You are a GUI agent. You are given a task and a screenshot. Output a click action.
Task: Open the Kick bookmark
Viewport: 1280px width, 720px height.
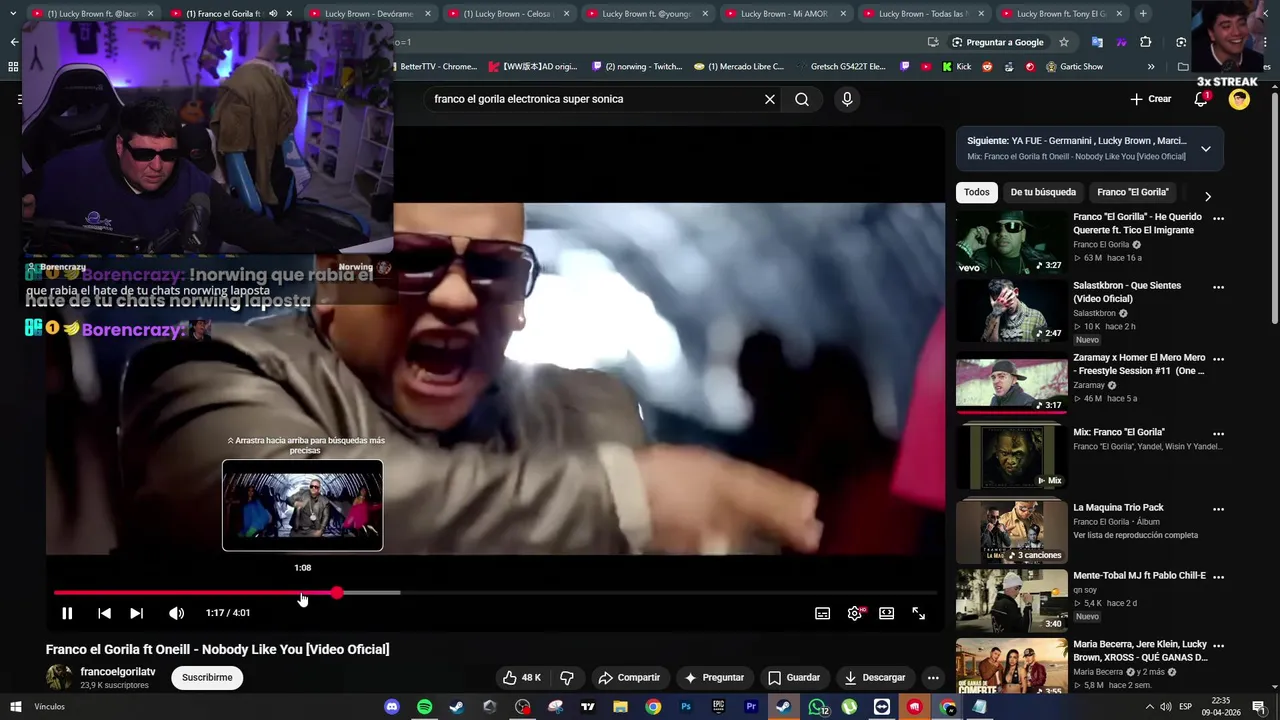click(956, 67)
